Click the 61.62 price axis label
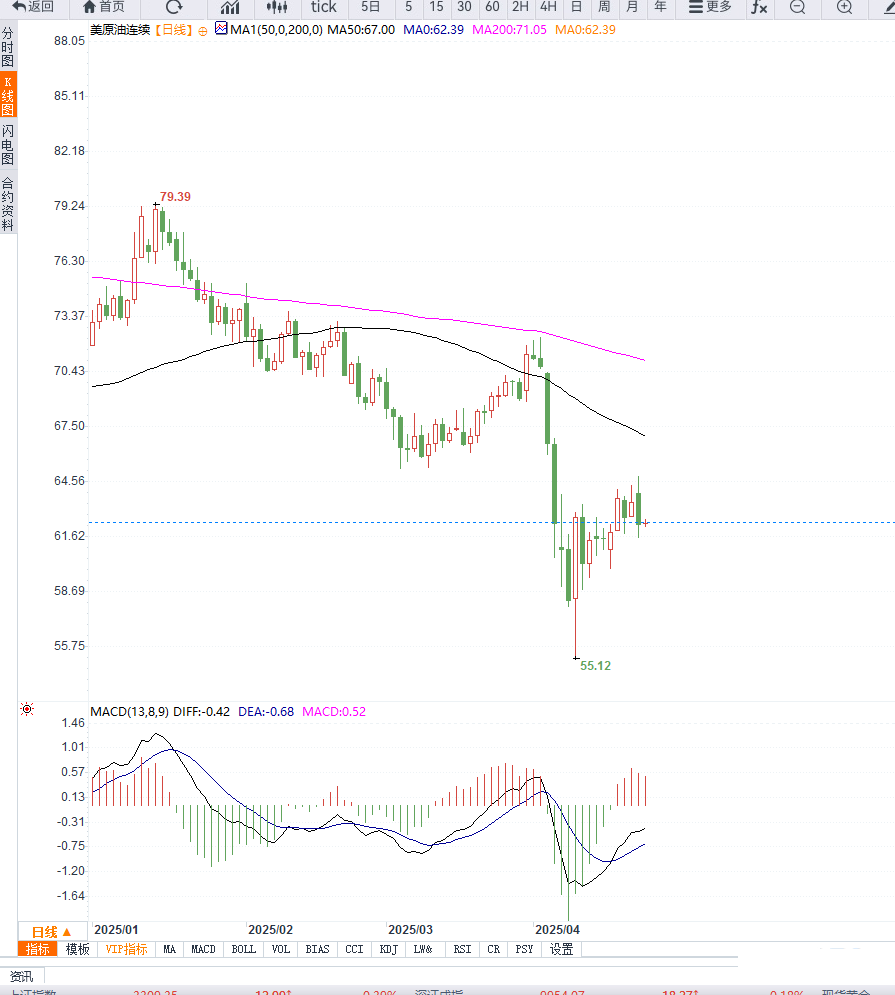895x995 pixels. 69,536
